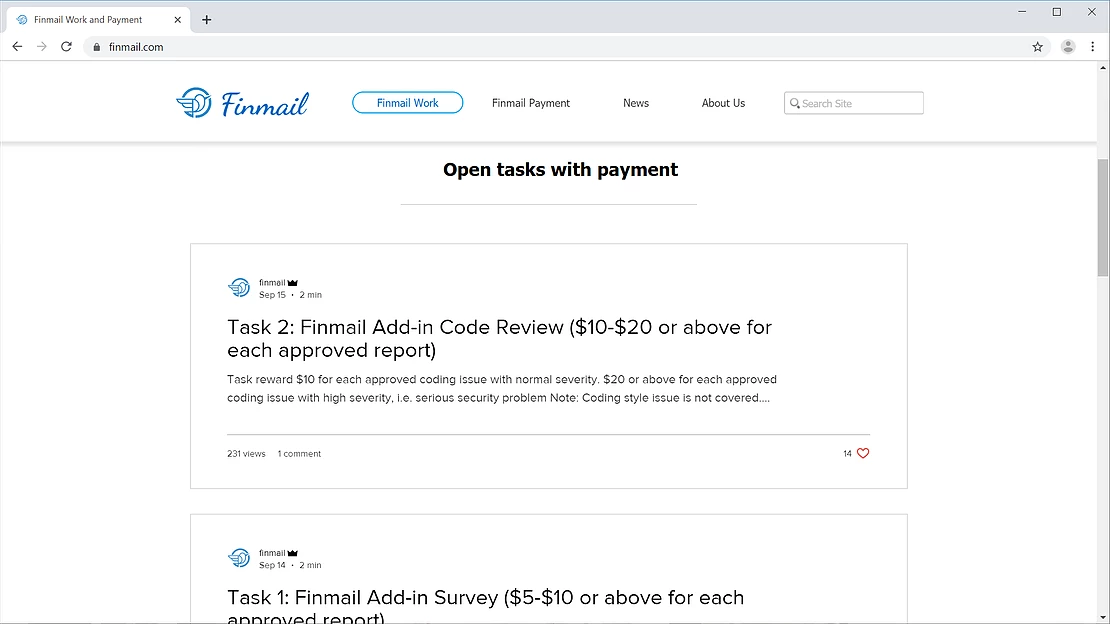Screen dimensions: 1110x624
Task: Click the Open tasks with payment heading
Action: tap(560, 170)
